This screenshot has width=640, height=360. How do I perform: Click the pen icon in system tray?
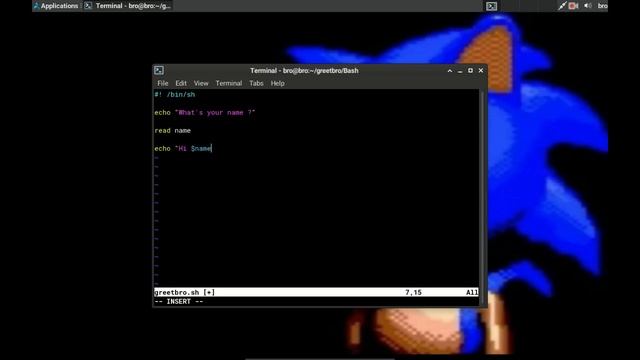click(x=562, y=6)
